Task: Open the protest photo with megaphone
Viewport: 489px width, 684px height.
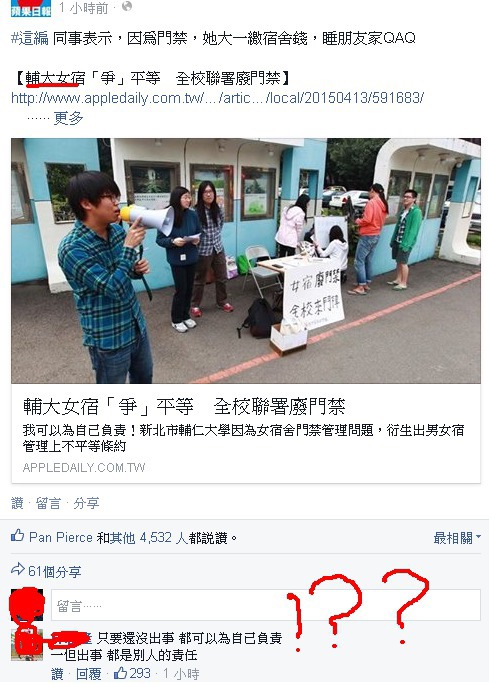Action: (x=246, y=261)
